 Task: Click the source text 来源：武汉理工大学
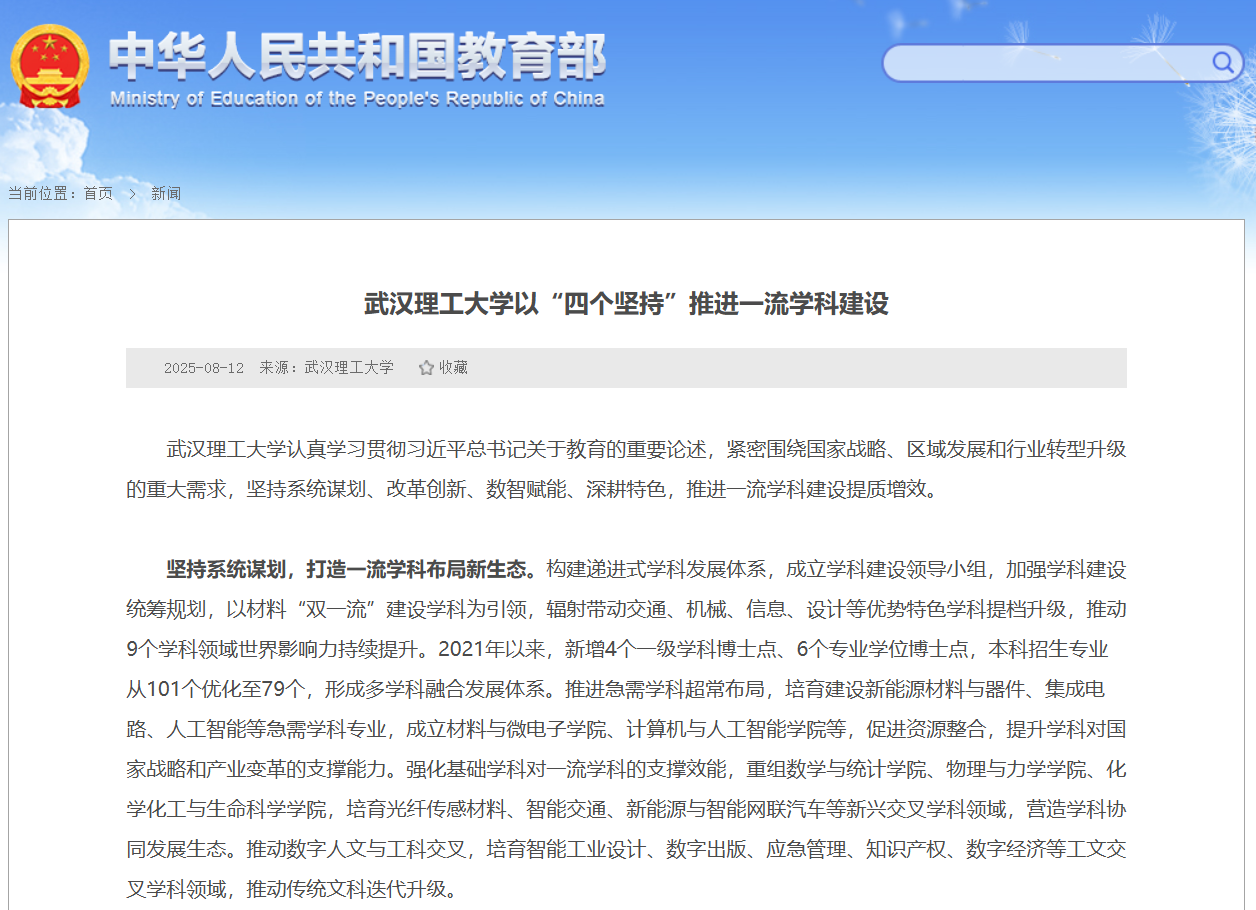327,368
